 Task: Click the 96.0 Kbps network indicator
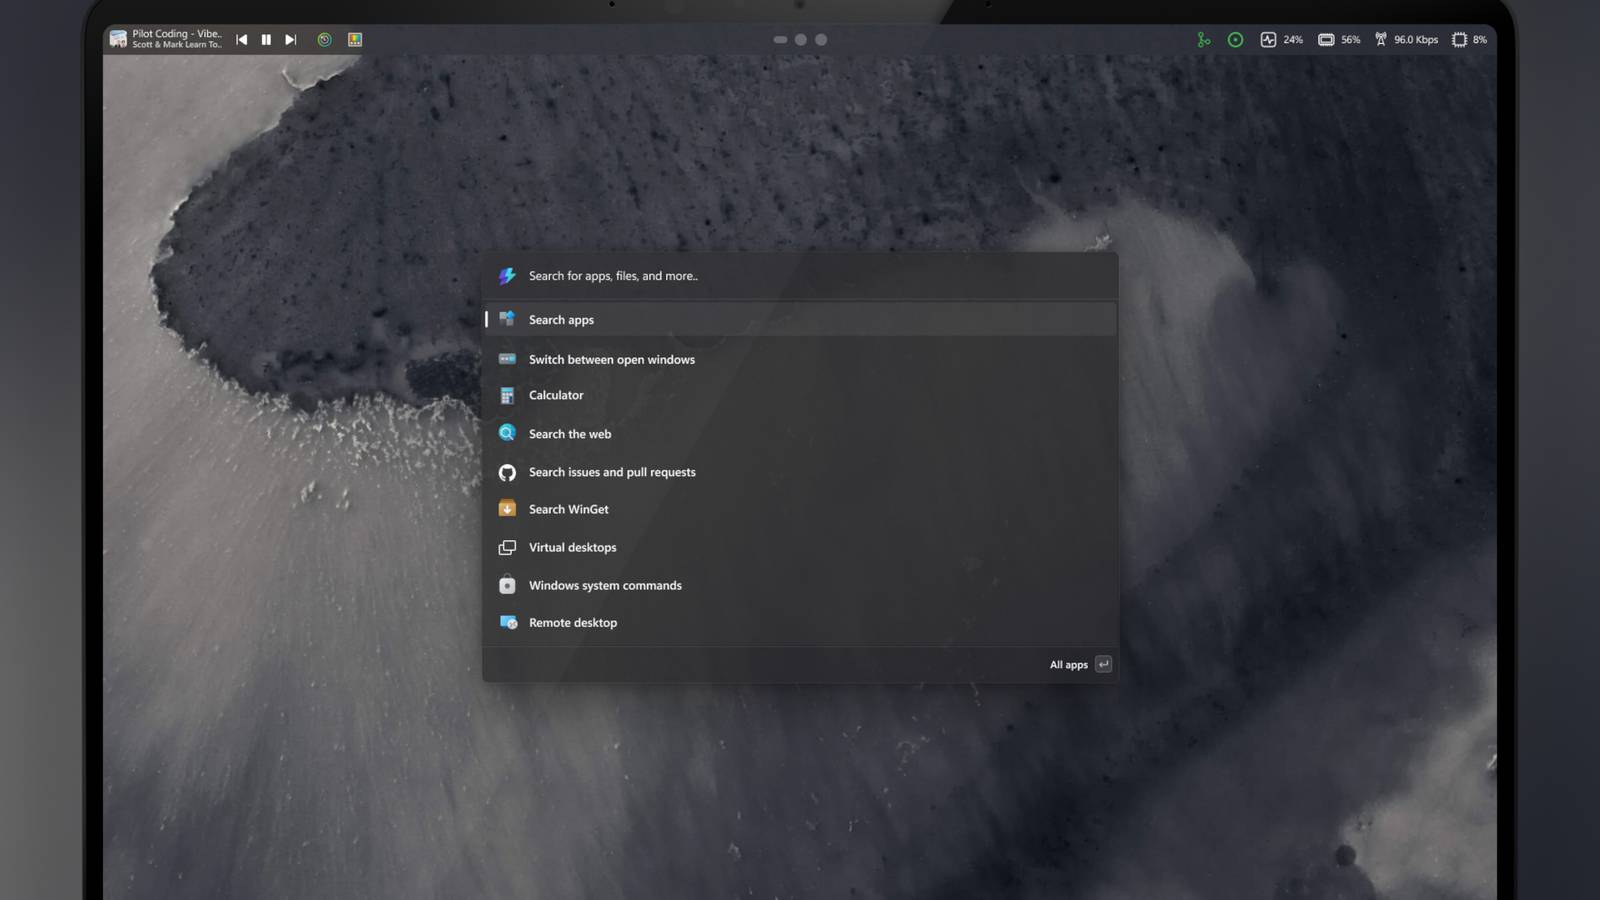1406,40
